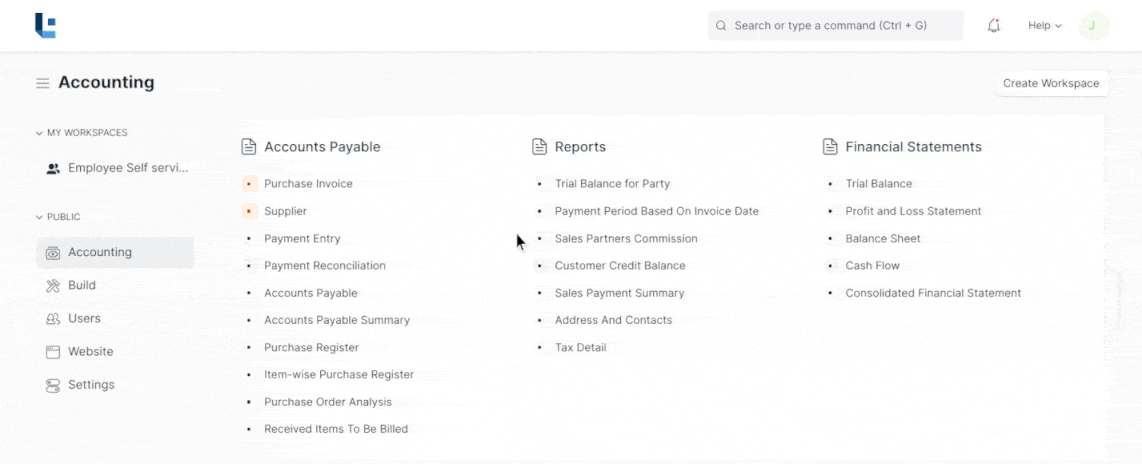Image resolution: width=1142 pixels, height=464 pixels.
Task: Open the Cash Flow statement
Action: pos(872,266)
